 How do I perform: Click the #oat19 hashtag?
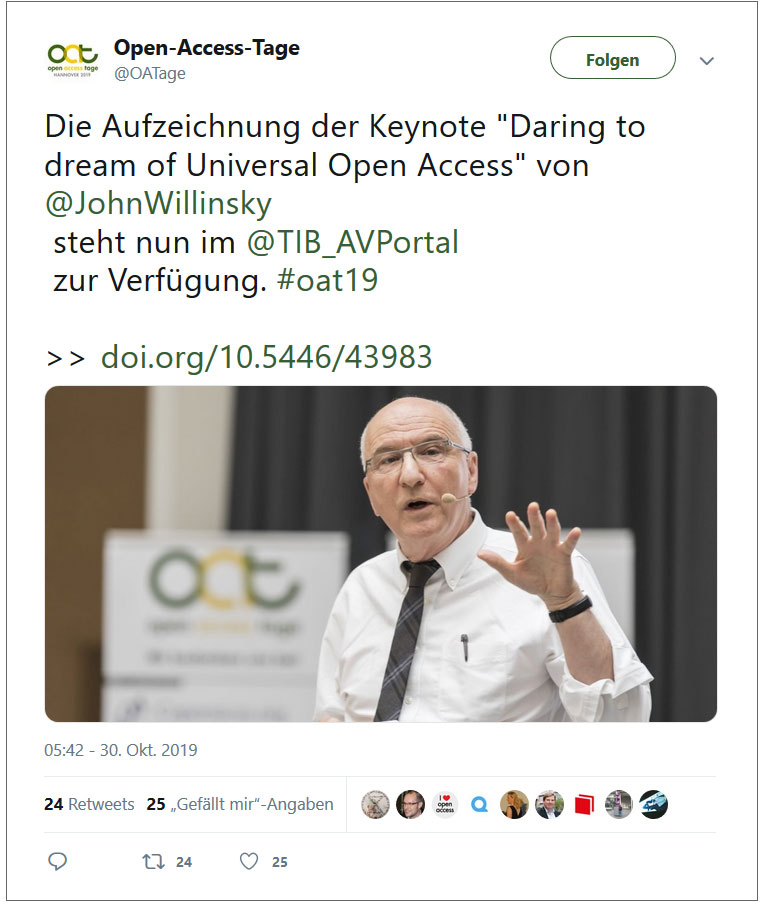point(327,280)
